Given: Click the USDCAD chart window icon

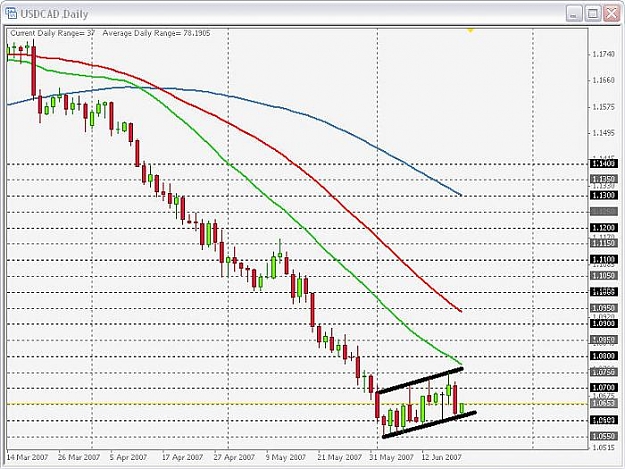Looking at the screenshot, I should click(11, 14).
